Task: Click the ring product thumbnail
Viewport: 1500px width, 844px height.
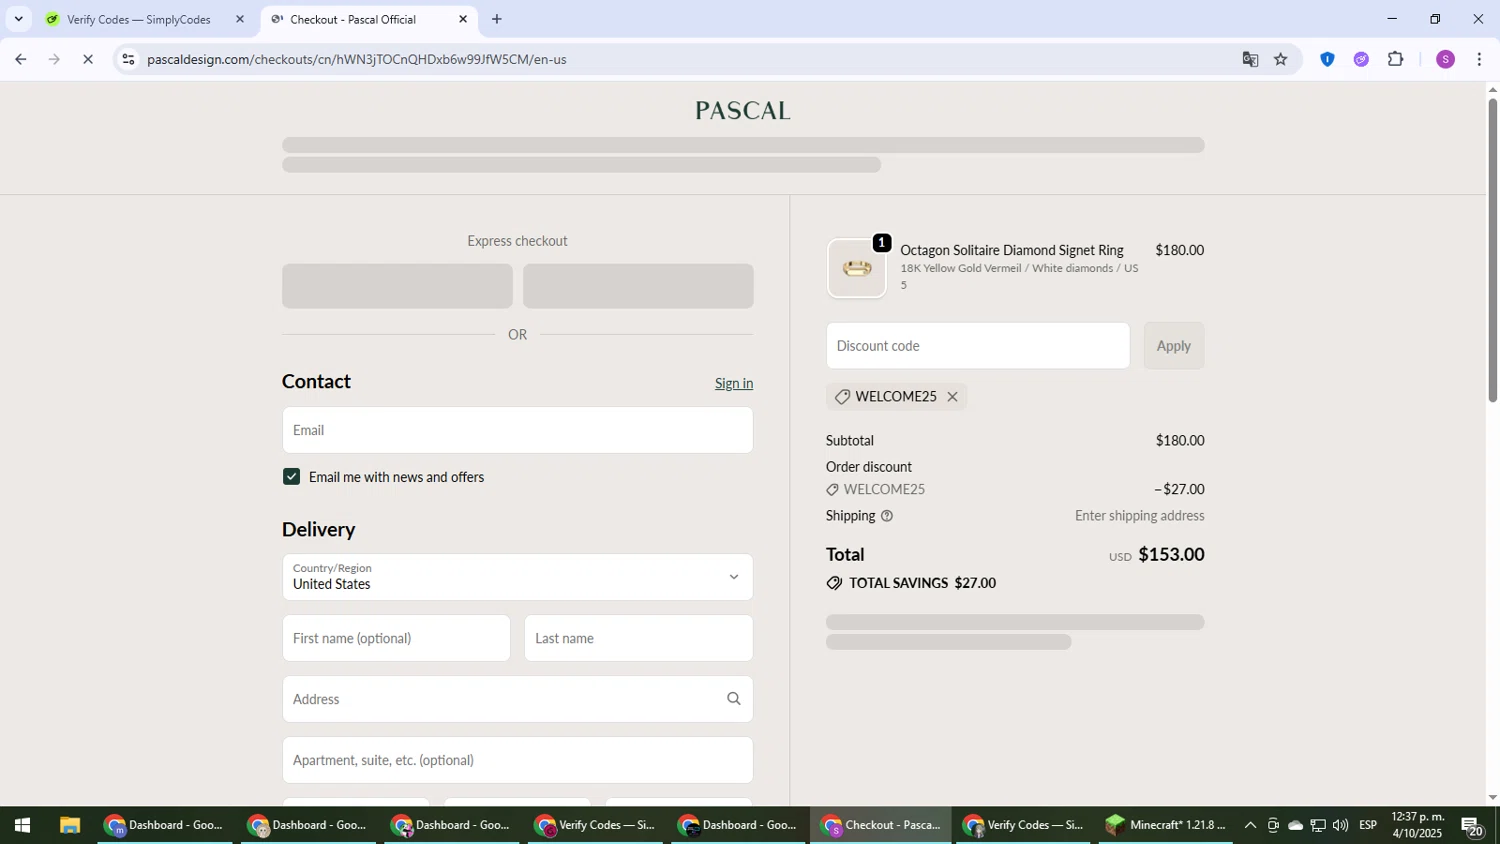Action: click(x=857, y=268)
